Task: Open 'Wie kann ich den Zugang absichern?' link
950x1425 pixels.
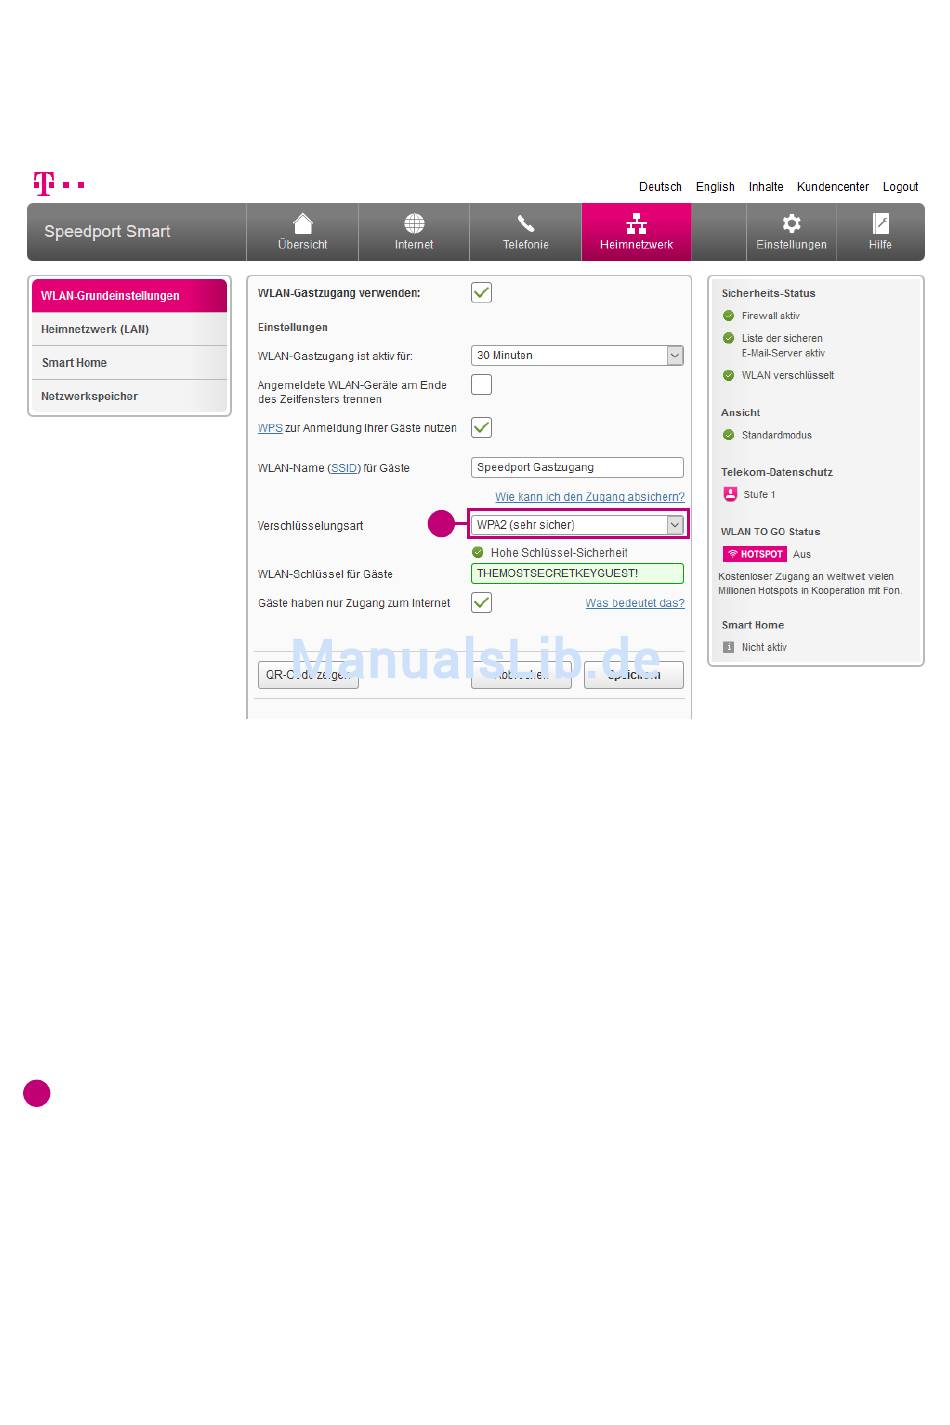Action: [x=590, y=497]
